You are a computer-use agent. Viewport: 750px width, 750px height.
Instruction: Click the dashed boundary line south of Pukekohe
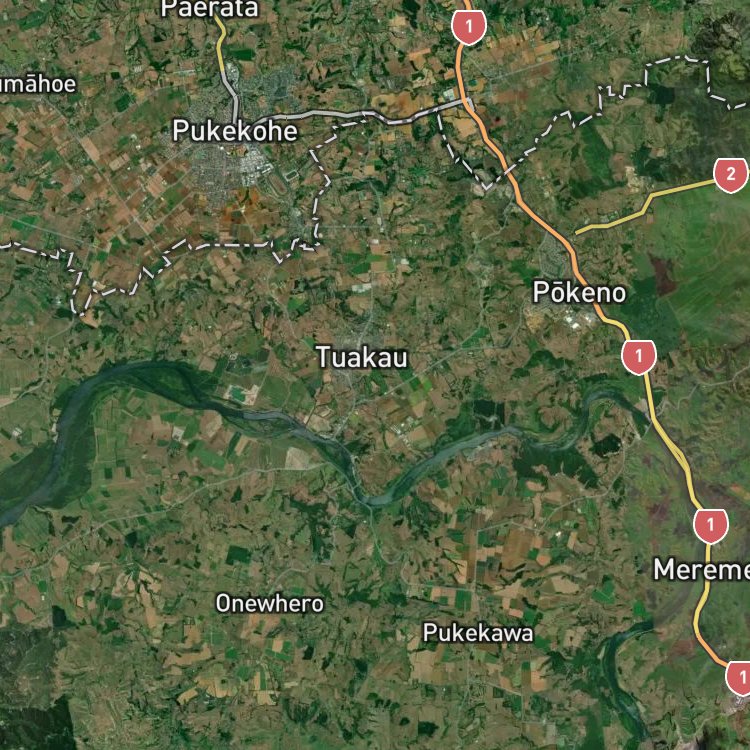[224, 246]
